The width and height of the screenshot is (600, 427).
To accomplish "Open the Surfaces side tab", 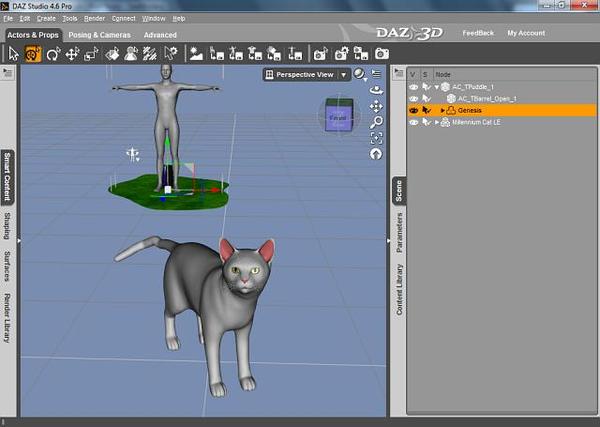I will click(x=7, y=266).
